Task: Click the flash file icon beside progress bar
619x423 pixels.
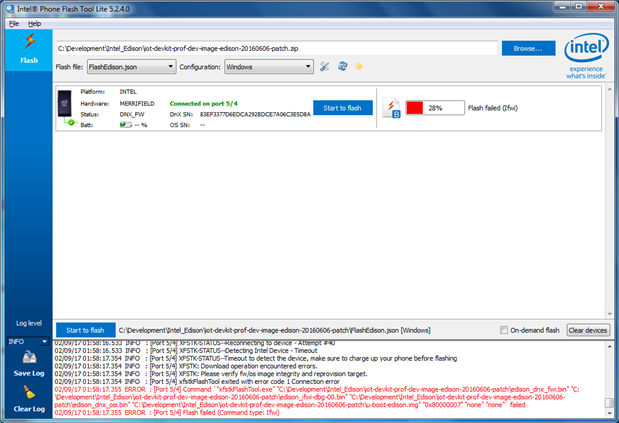Action: [x=392, y=108]
